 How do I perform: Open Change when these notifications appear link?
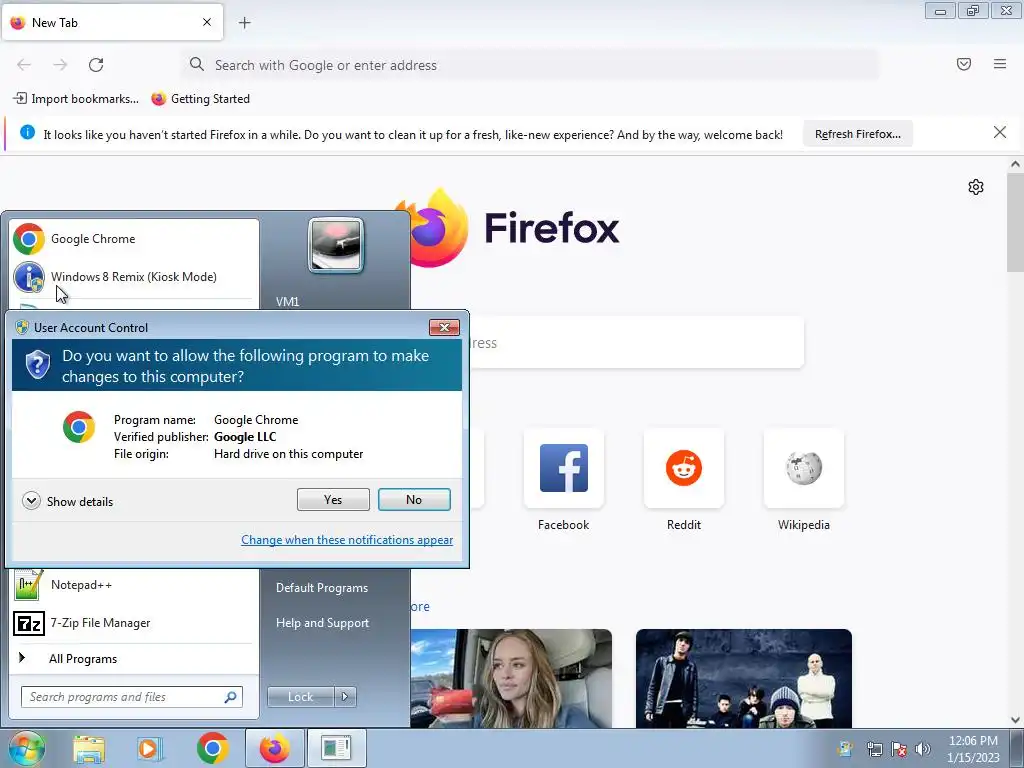[x=347, y=540]
